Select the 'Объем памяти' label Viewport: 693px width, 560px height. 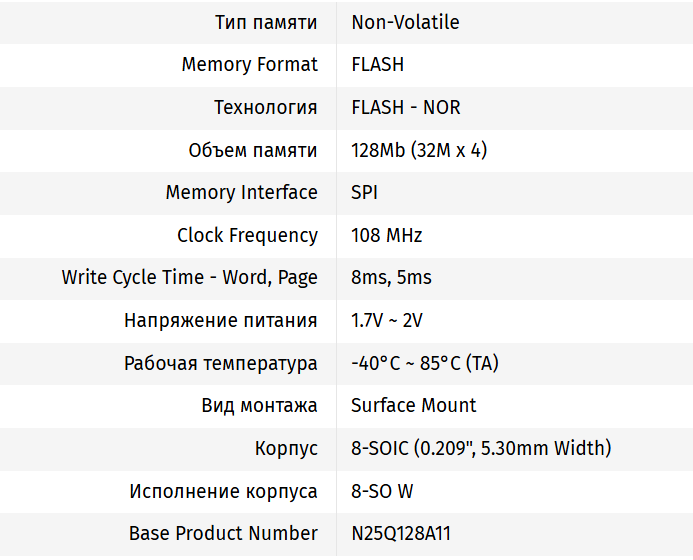pyautogui.click(x=253, y=150)
